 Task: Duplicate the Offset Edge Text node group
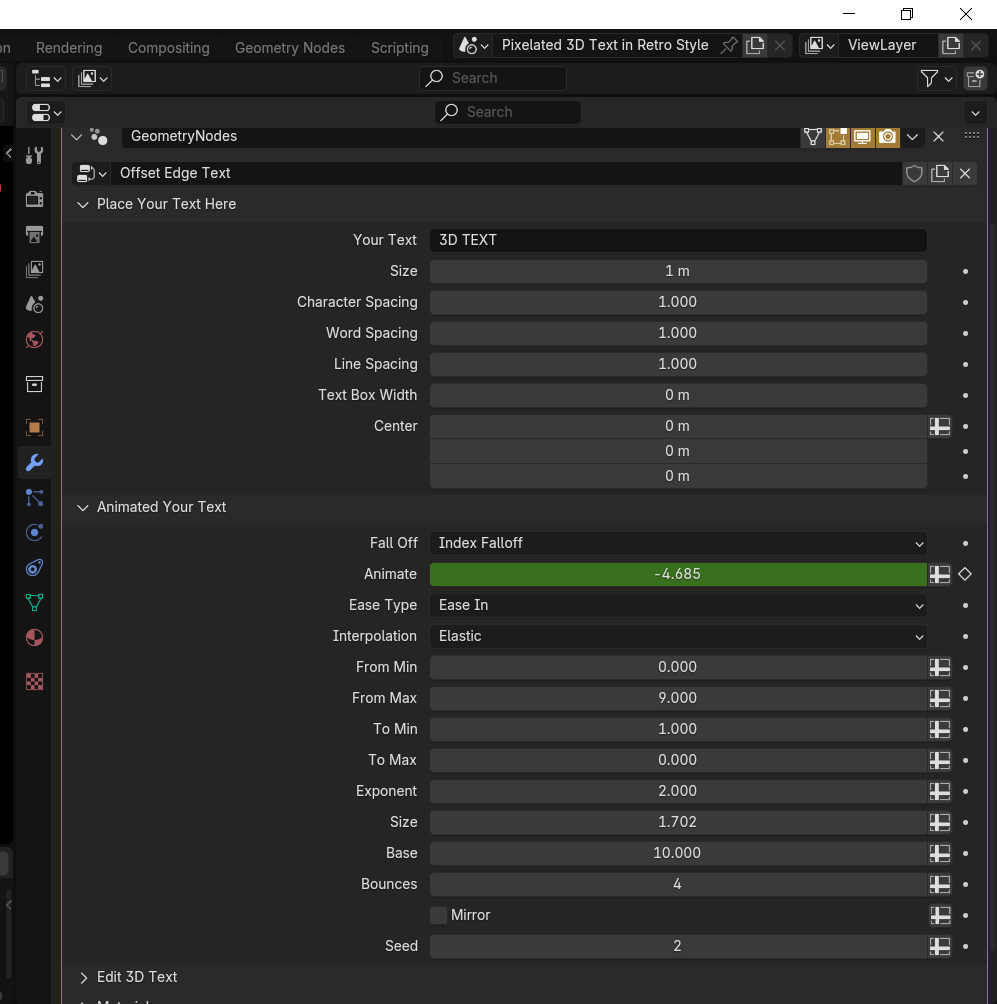coord(939,174)
